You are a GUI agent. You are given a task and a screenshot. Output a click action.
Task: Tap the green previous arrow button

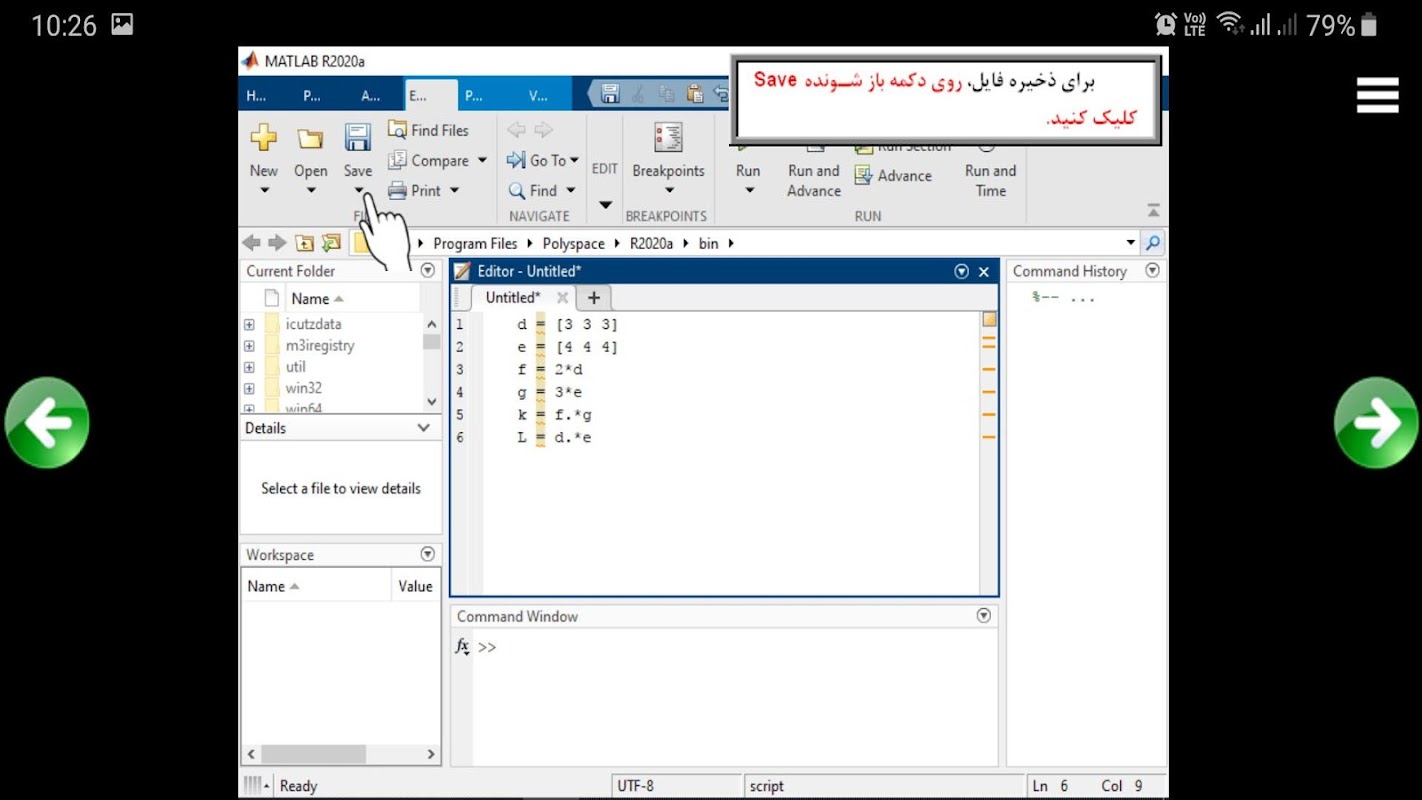pos(47,423)
